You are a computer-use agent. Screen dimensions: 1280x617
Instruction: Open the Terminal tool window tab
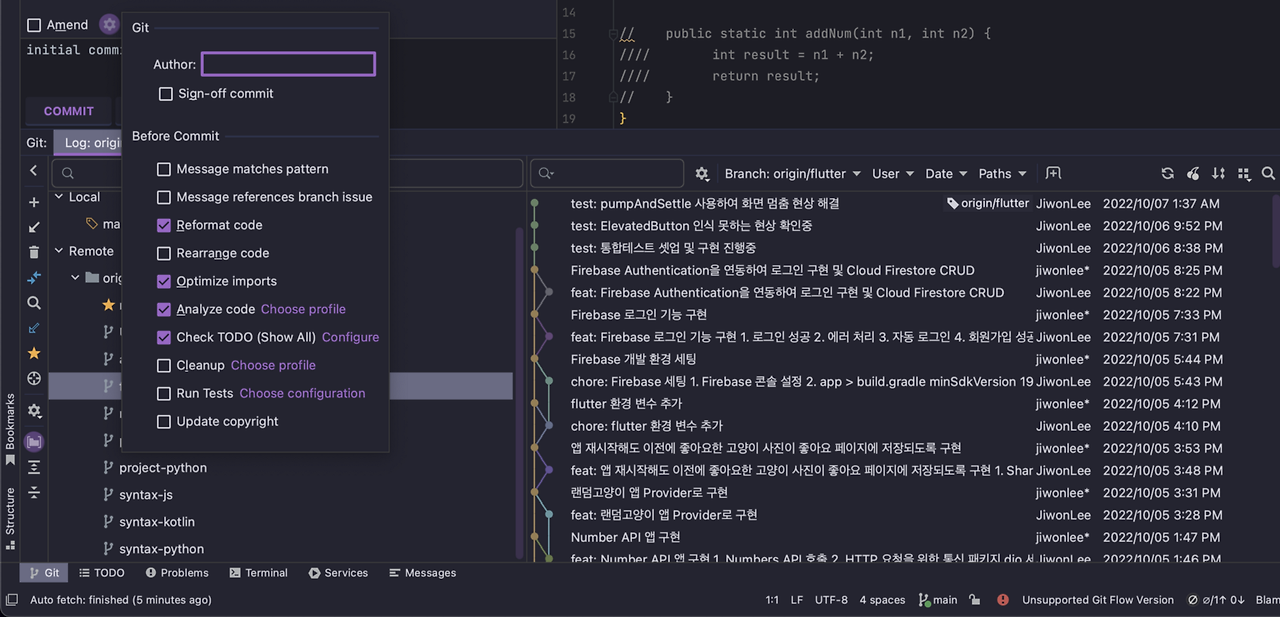click(x=258, y=573)
